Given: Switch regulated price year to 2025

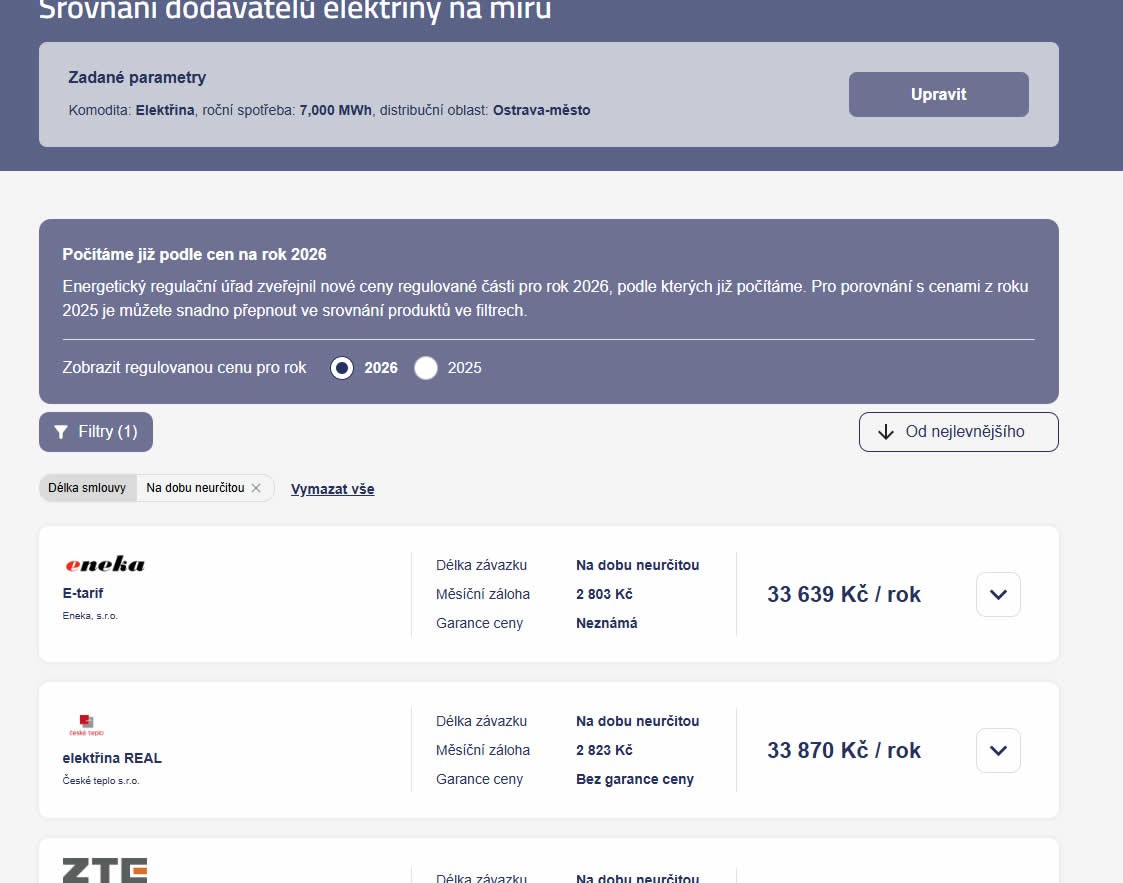Looking at the screenshot, I should point(426,368).
